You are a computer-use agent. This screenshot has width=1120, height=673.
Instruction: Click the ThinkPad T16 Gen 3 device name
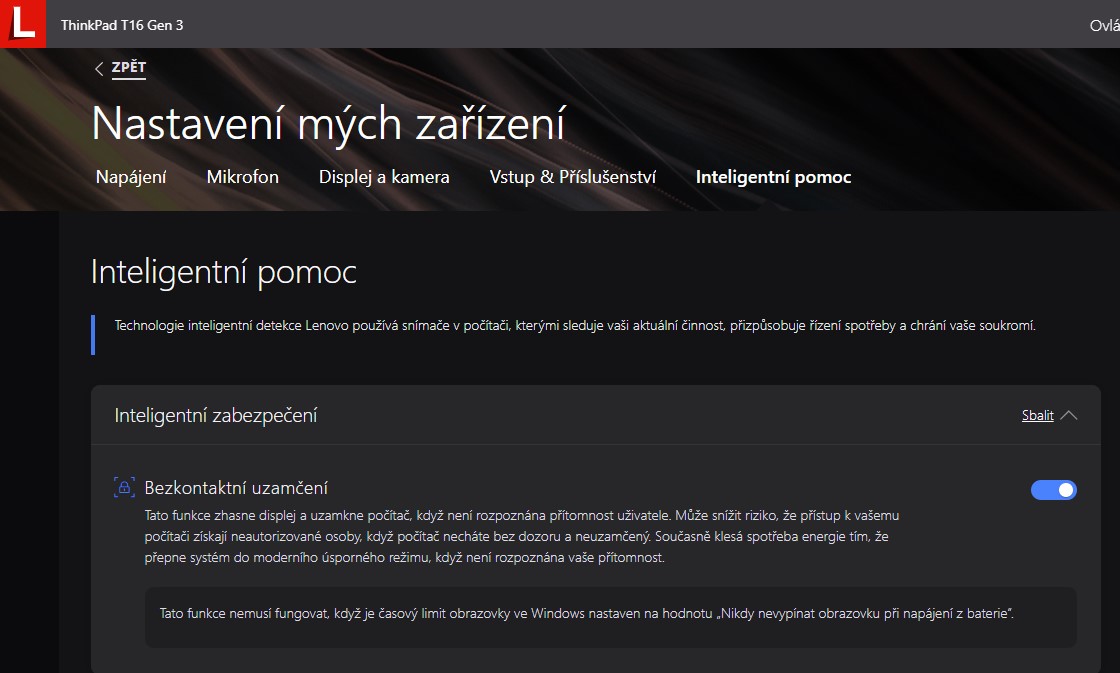pos(122,25)
